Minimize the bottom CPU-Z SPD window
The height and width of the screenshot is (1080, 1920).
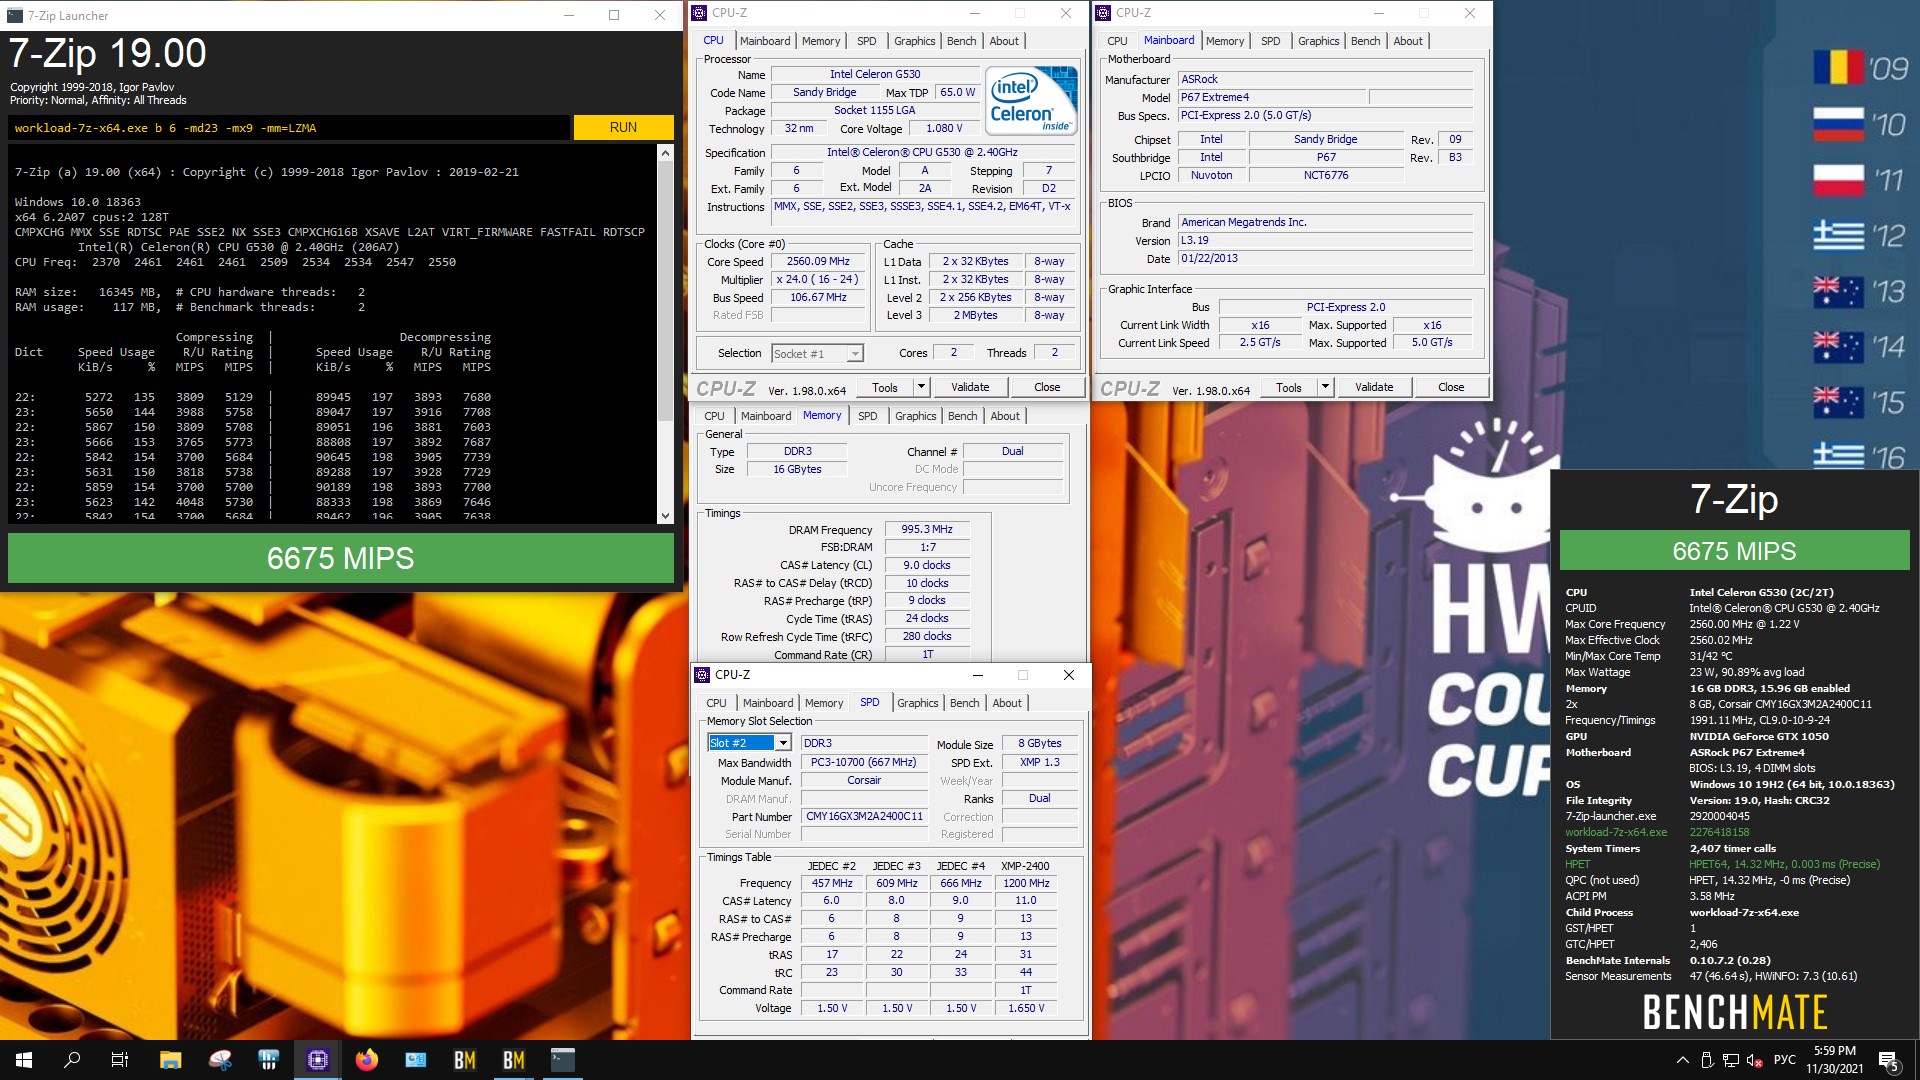[x=978, y=675]
